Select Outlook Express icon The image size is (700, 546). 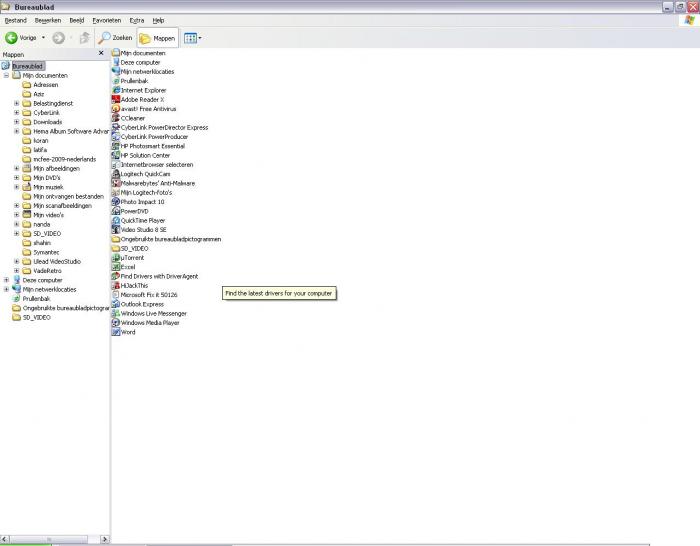[x=116, y=304]
